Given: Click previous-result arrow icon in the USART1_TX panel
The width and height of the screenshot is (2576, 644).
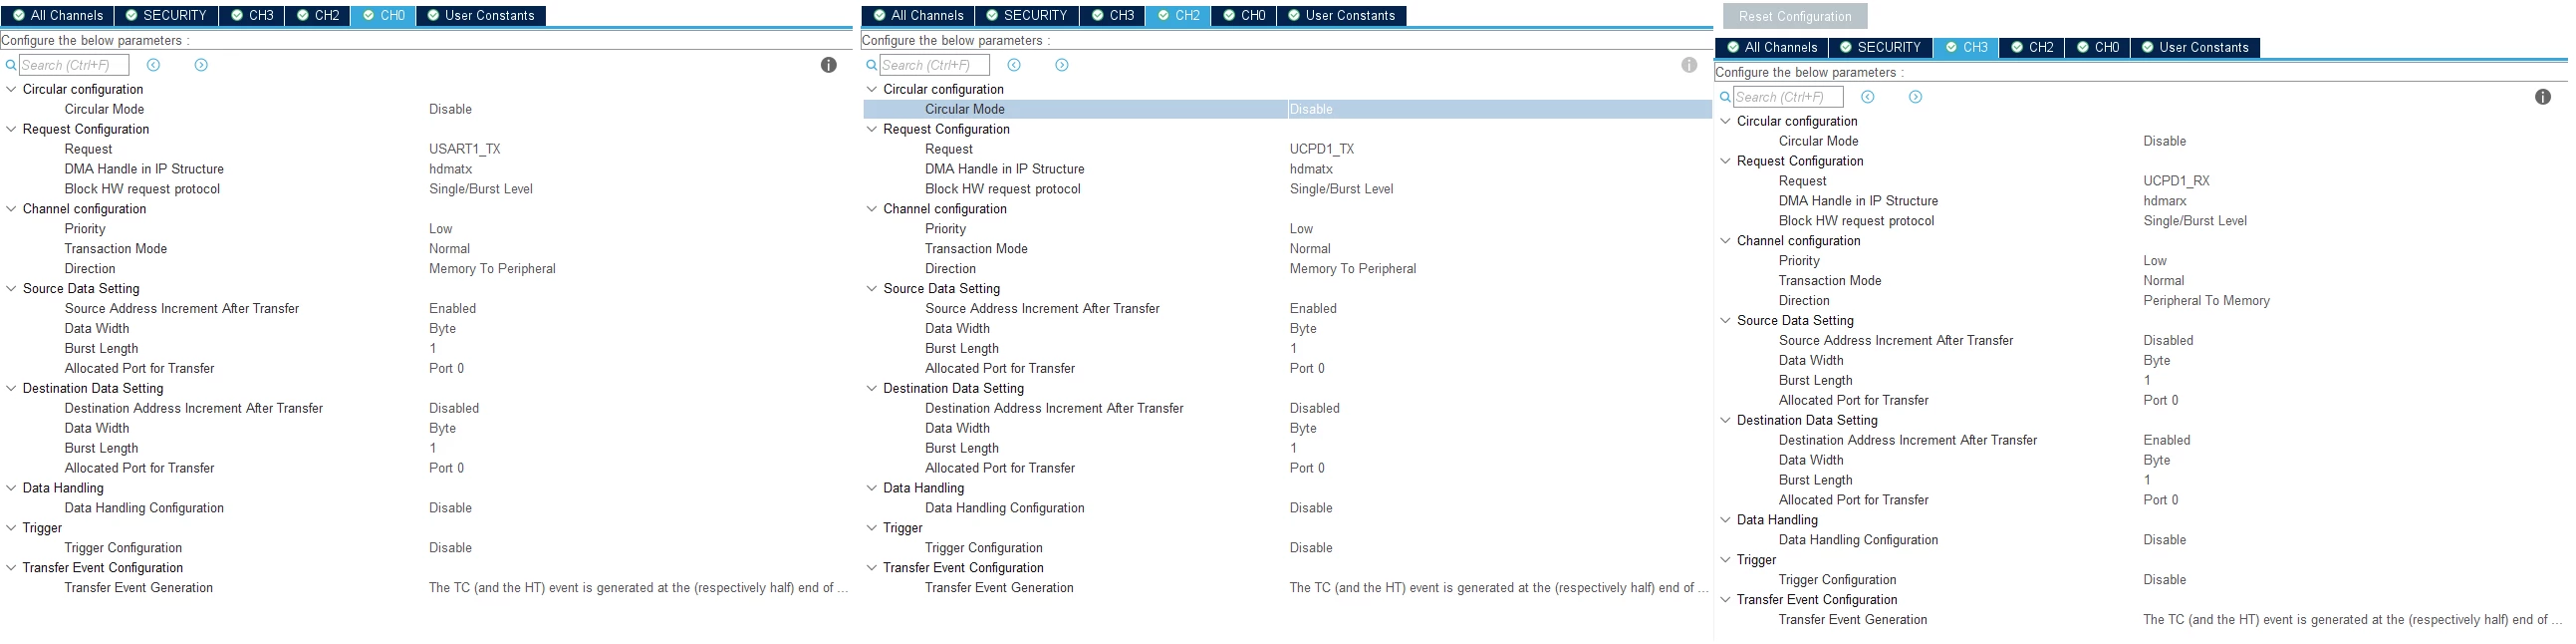Looking at the screenshot, I should point(153,65).
